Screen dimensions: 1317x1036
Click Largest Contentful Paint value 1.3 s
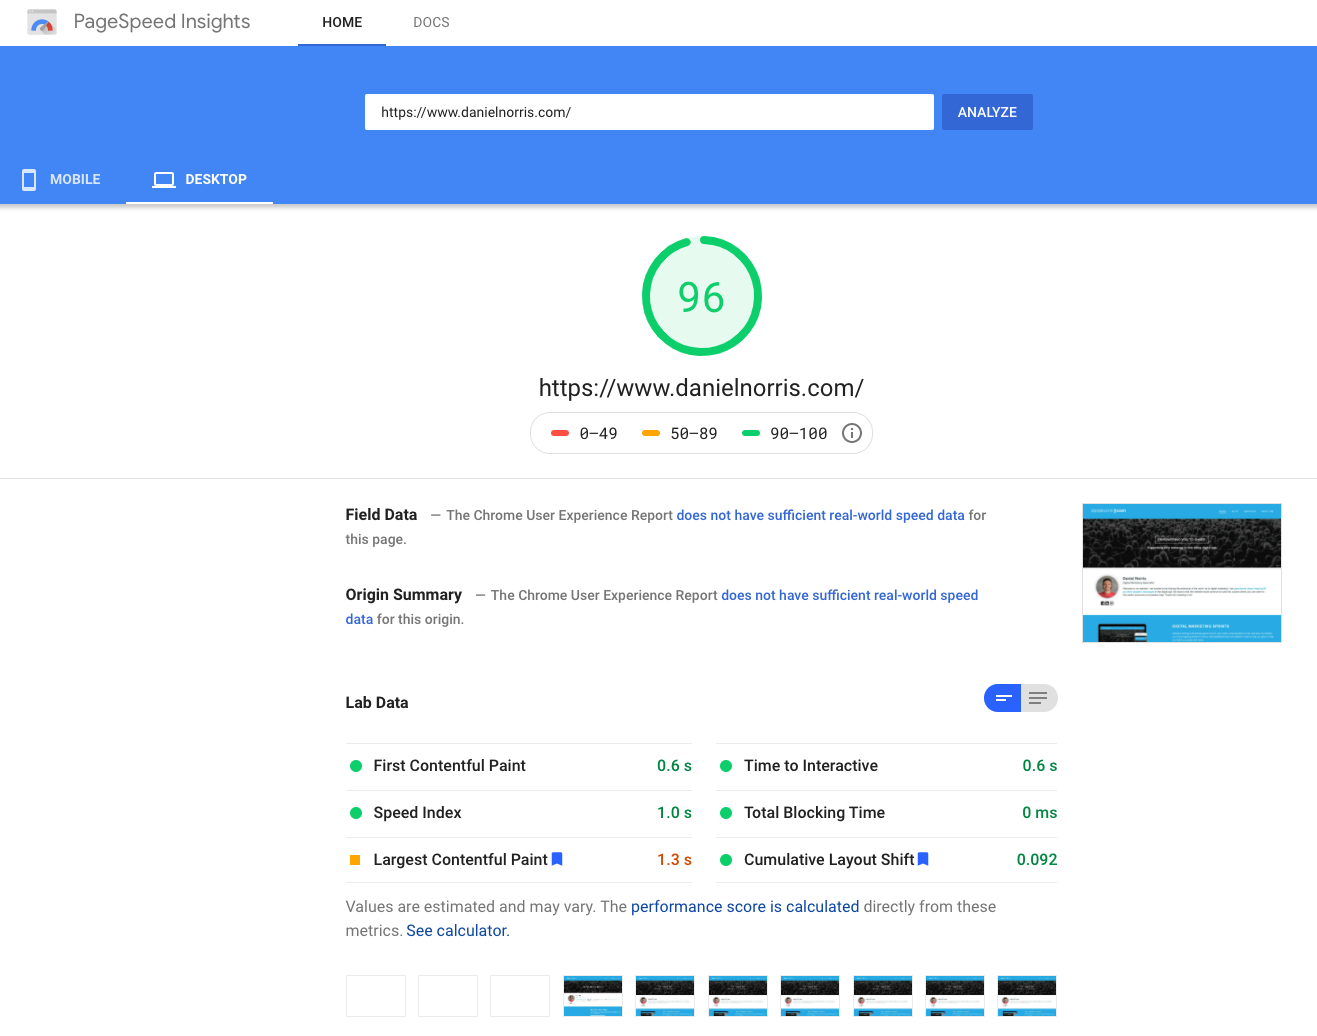674,860
